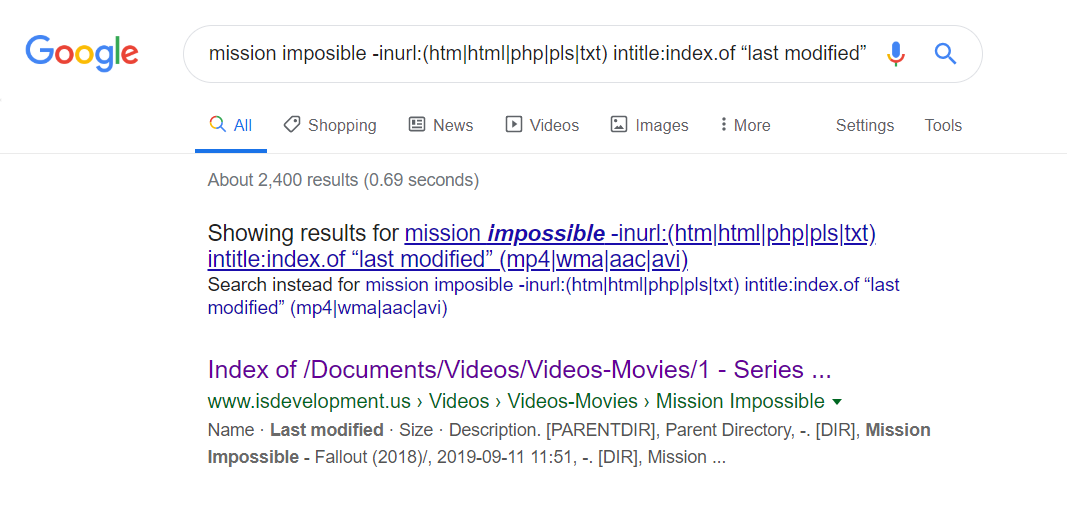Screen dimensions: 1067x512
Task: Switch to the All results tab
Action: [231, 126]
